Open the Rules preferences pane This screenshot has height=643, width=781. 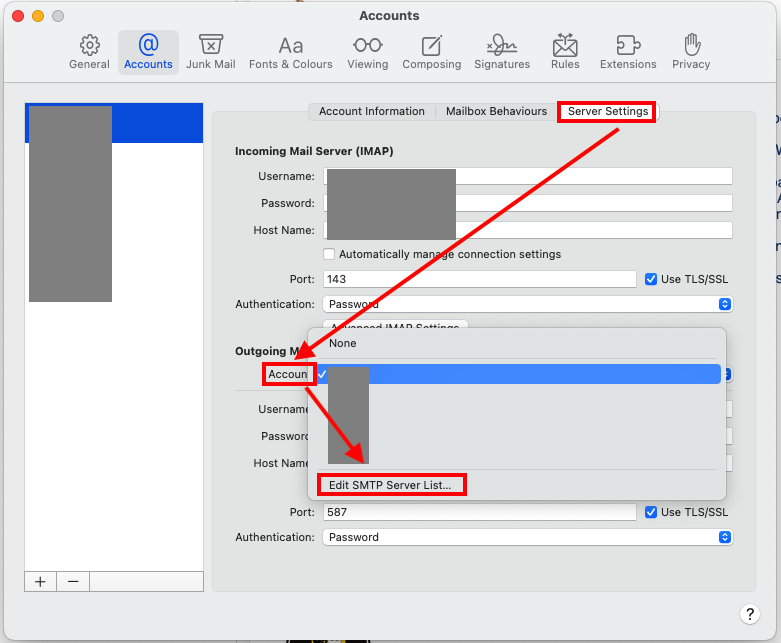565,52
